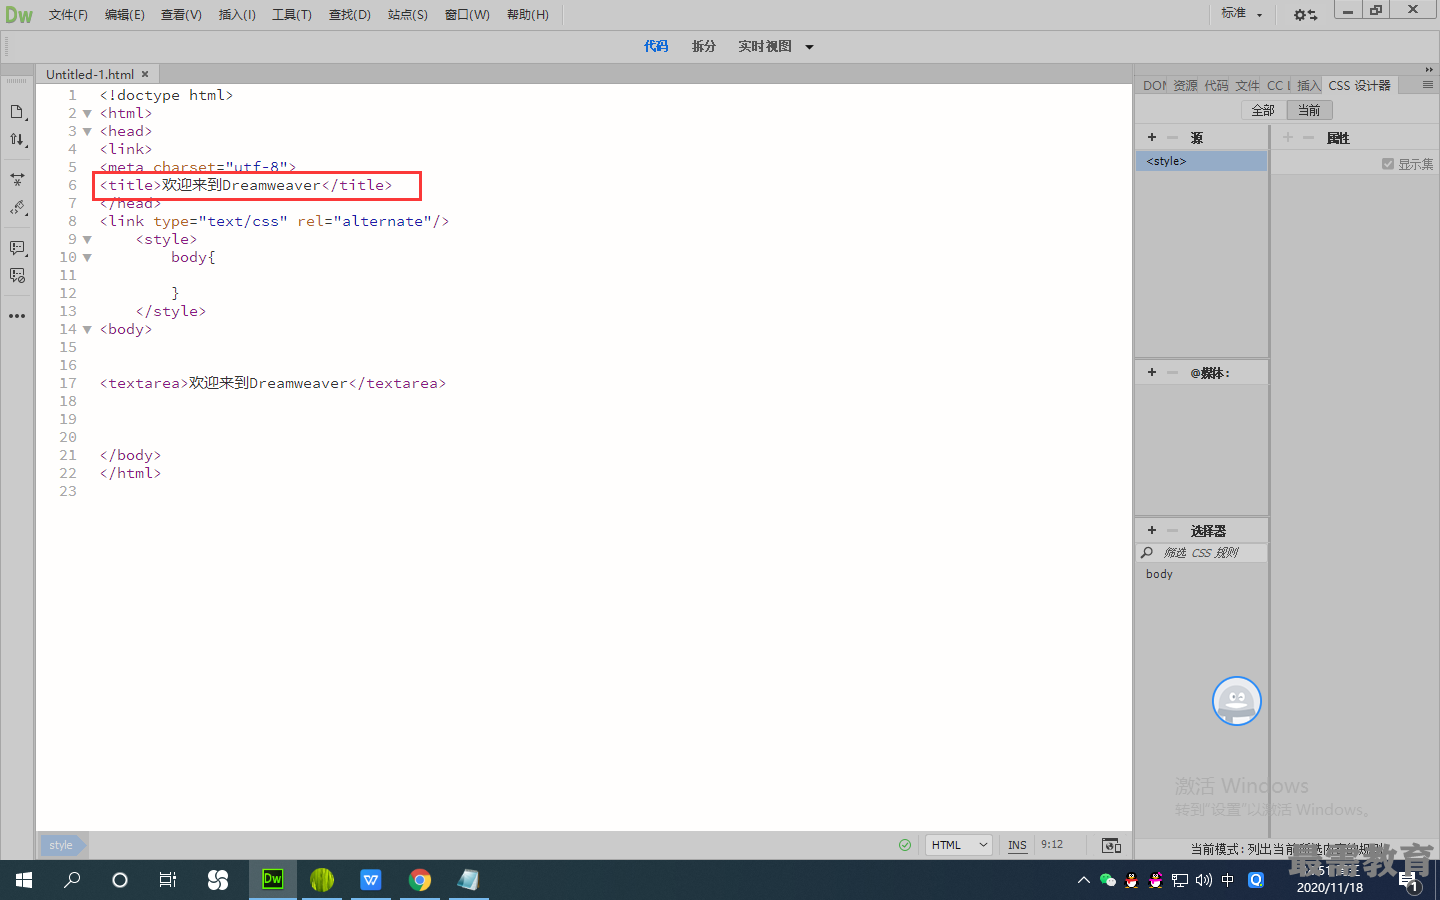The height and width of the screenshot is (900, 1440).
Task: Collapse the body rule on line 10
Action: coord(87,258)
